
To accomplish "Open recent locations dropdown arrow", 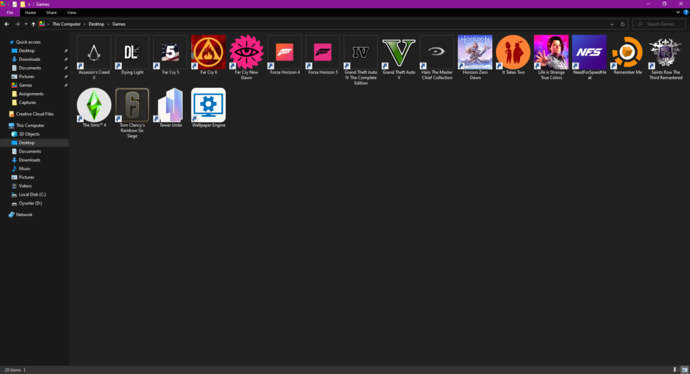I will coord(26,24).
